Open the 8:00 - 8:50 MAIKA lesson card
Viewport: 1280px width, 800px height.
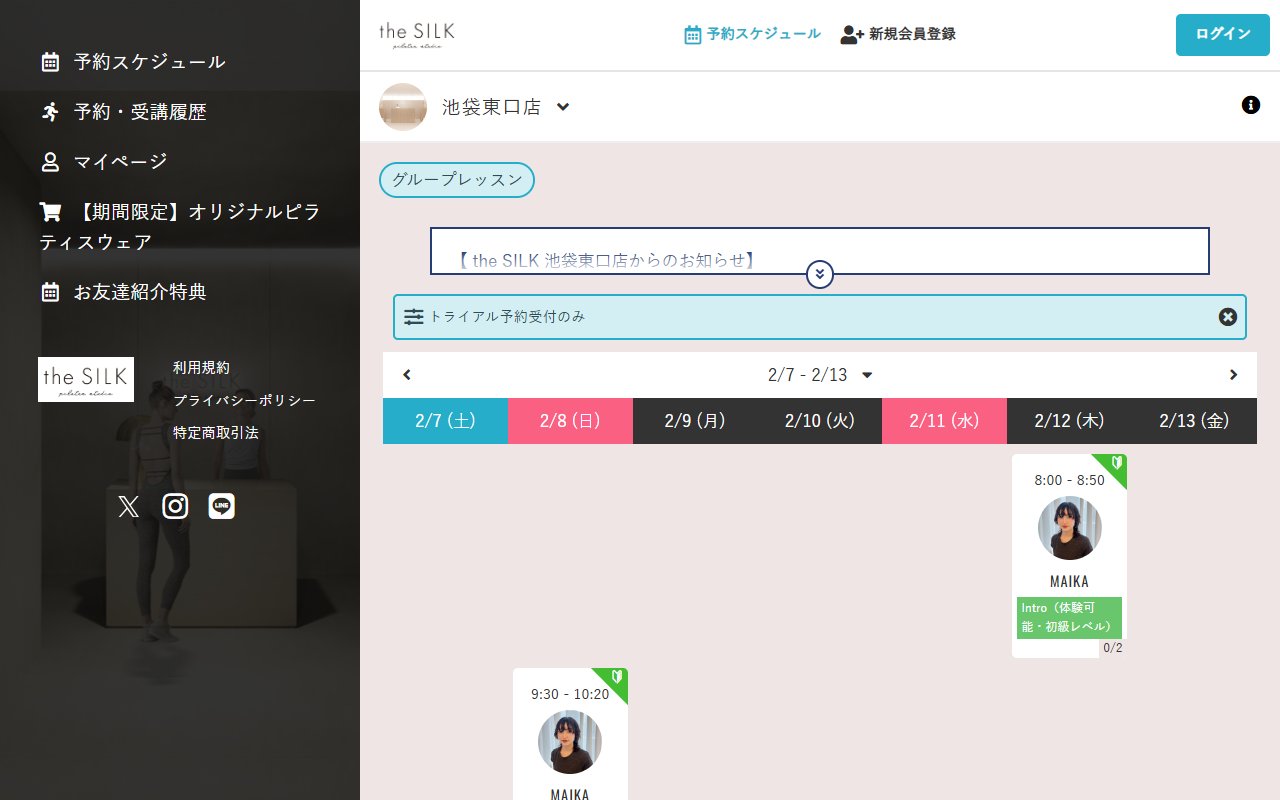pyautogui.click(x=1069, y=555)
